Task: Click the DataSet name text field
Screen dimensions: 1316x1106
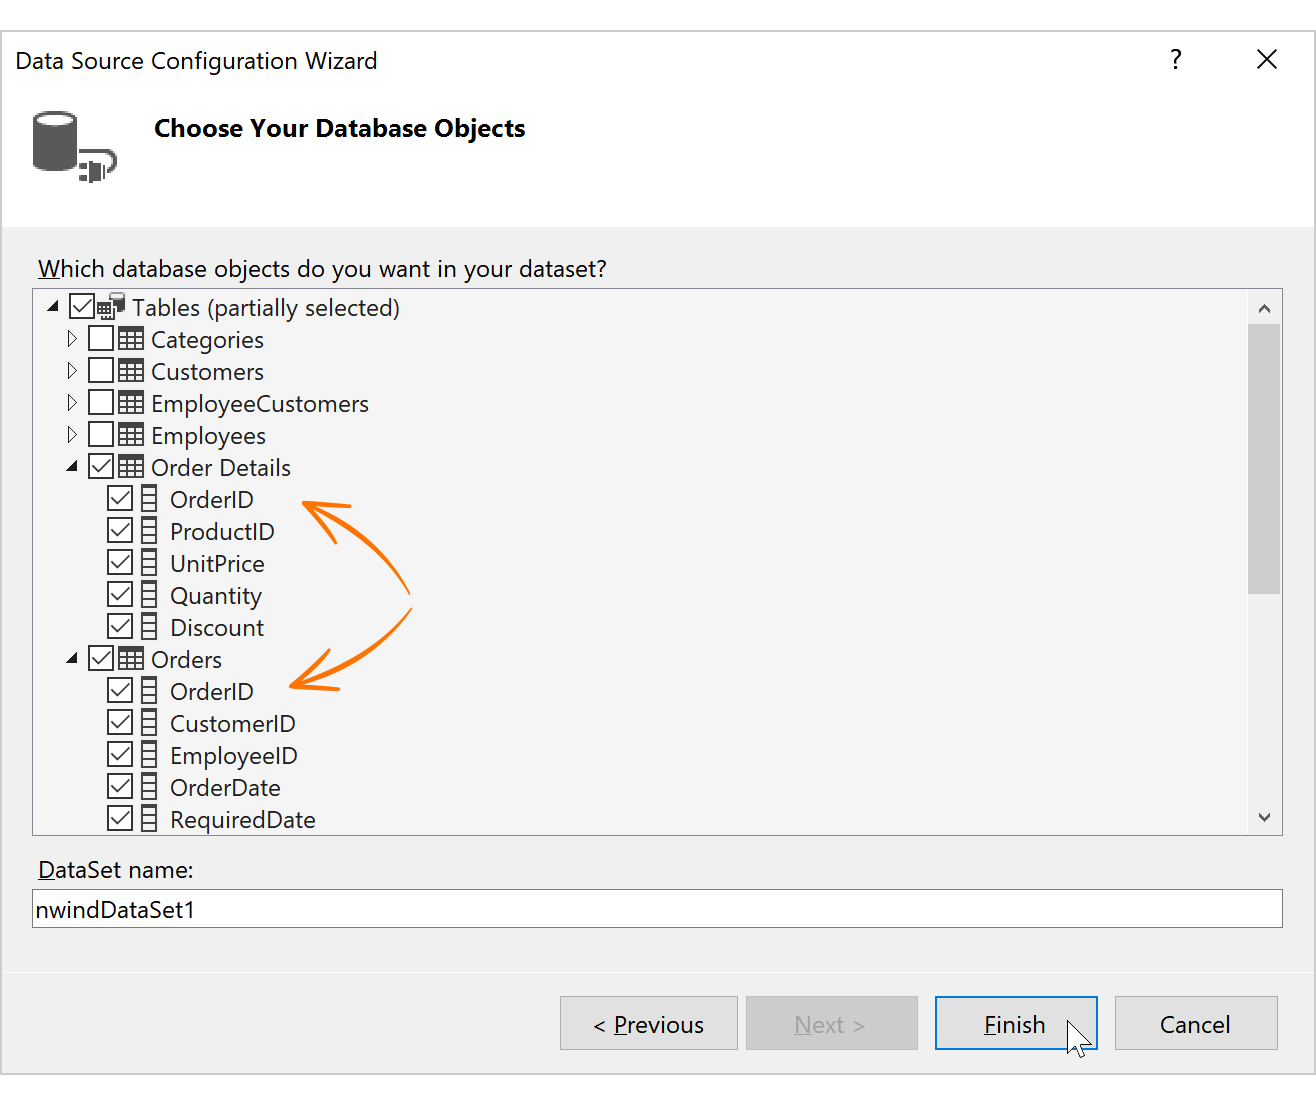Action: point(657,909)
